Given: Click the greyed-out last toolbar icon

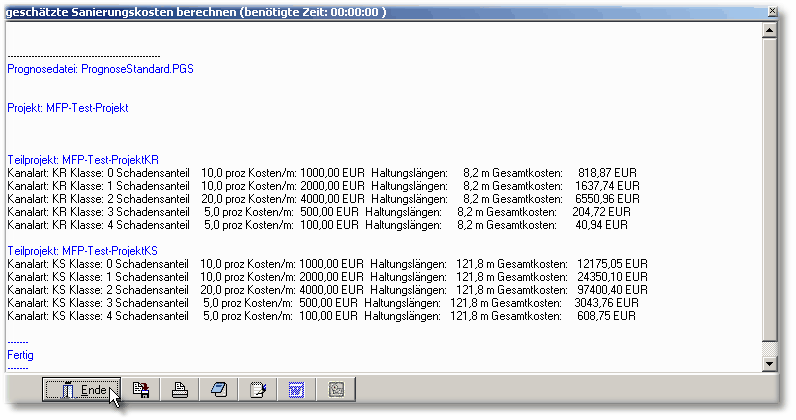Looking at the screenshot, I should [333, 390].
